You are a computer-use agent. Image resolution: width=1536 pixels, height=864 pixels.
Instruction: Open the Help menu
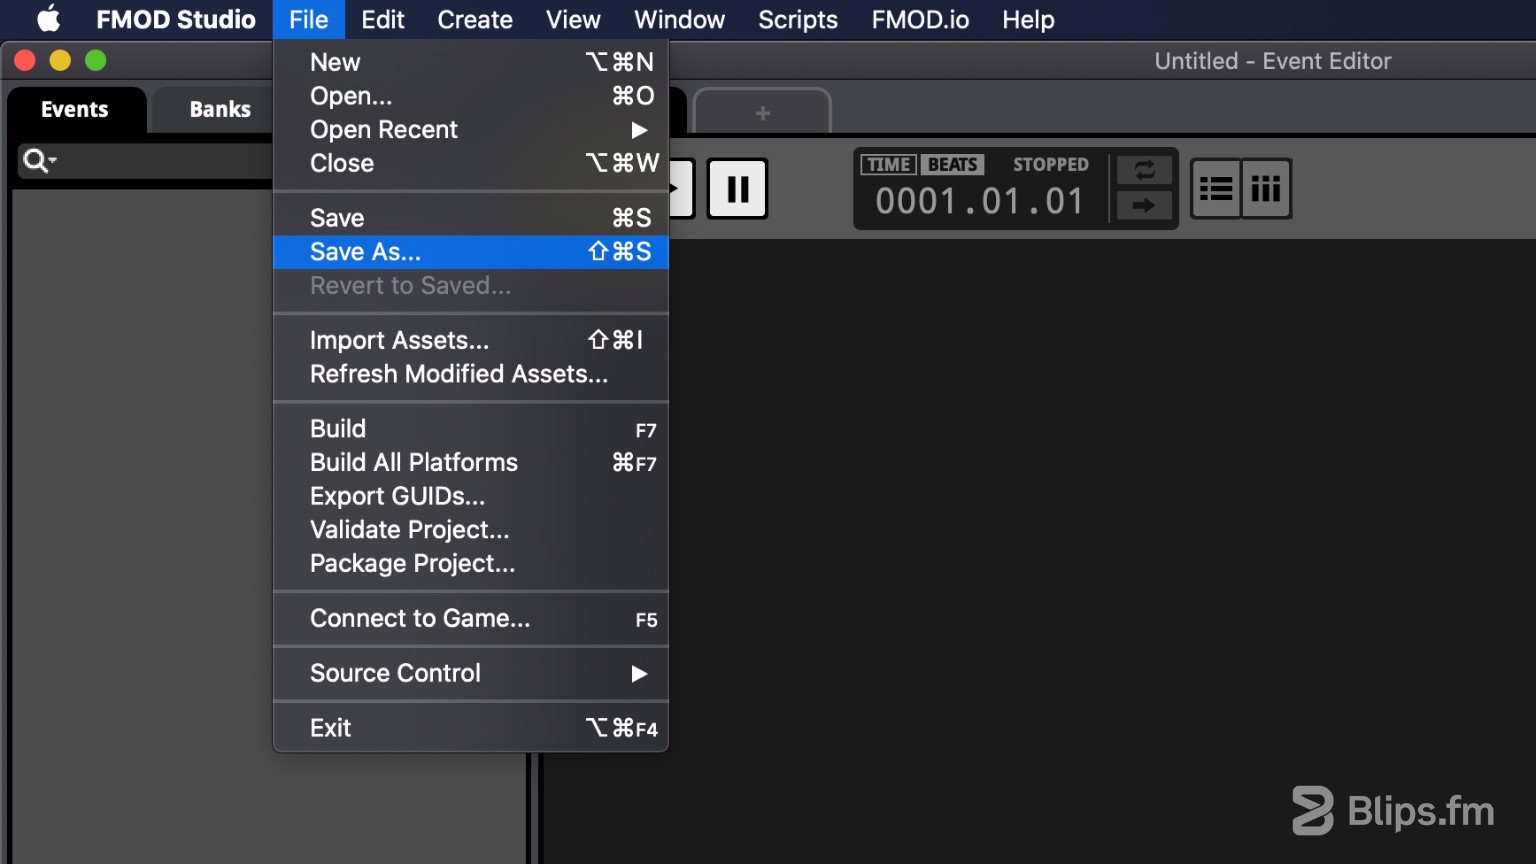coord(1028,19)
